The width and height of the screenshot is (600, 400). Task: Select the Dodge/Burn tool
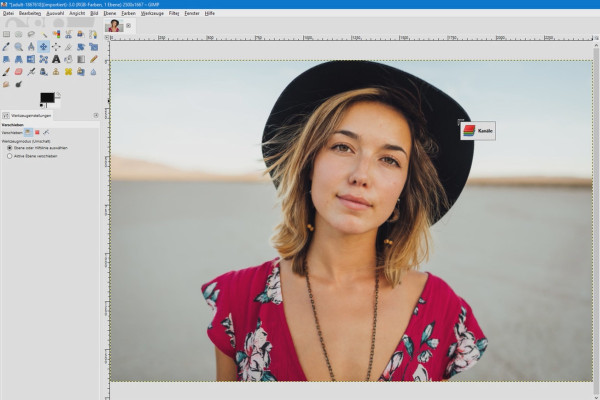(x=18, y=84)
